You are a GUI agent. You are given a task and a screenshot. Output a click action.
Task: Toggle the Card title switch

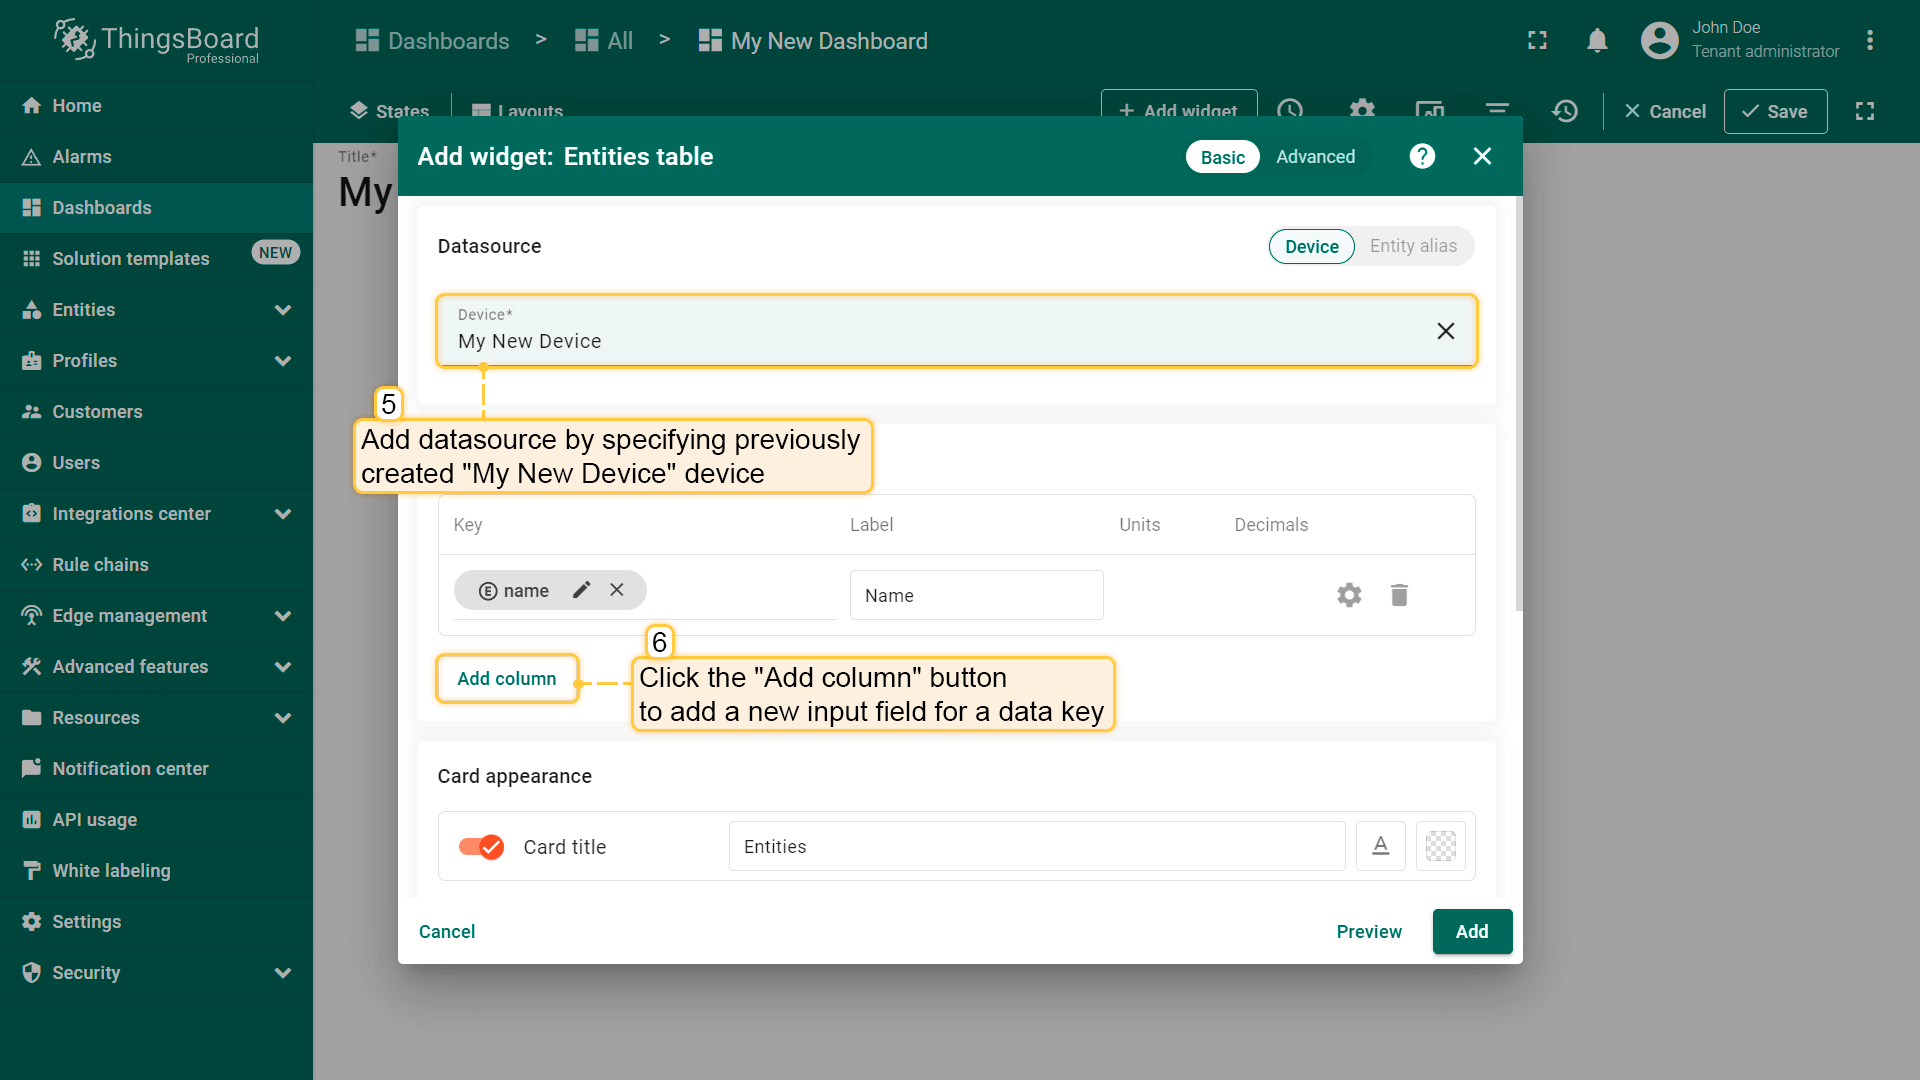(481, 847)
